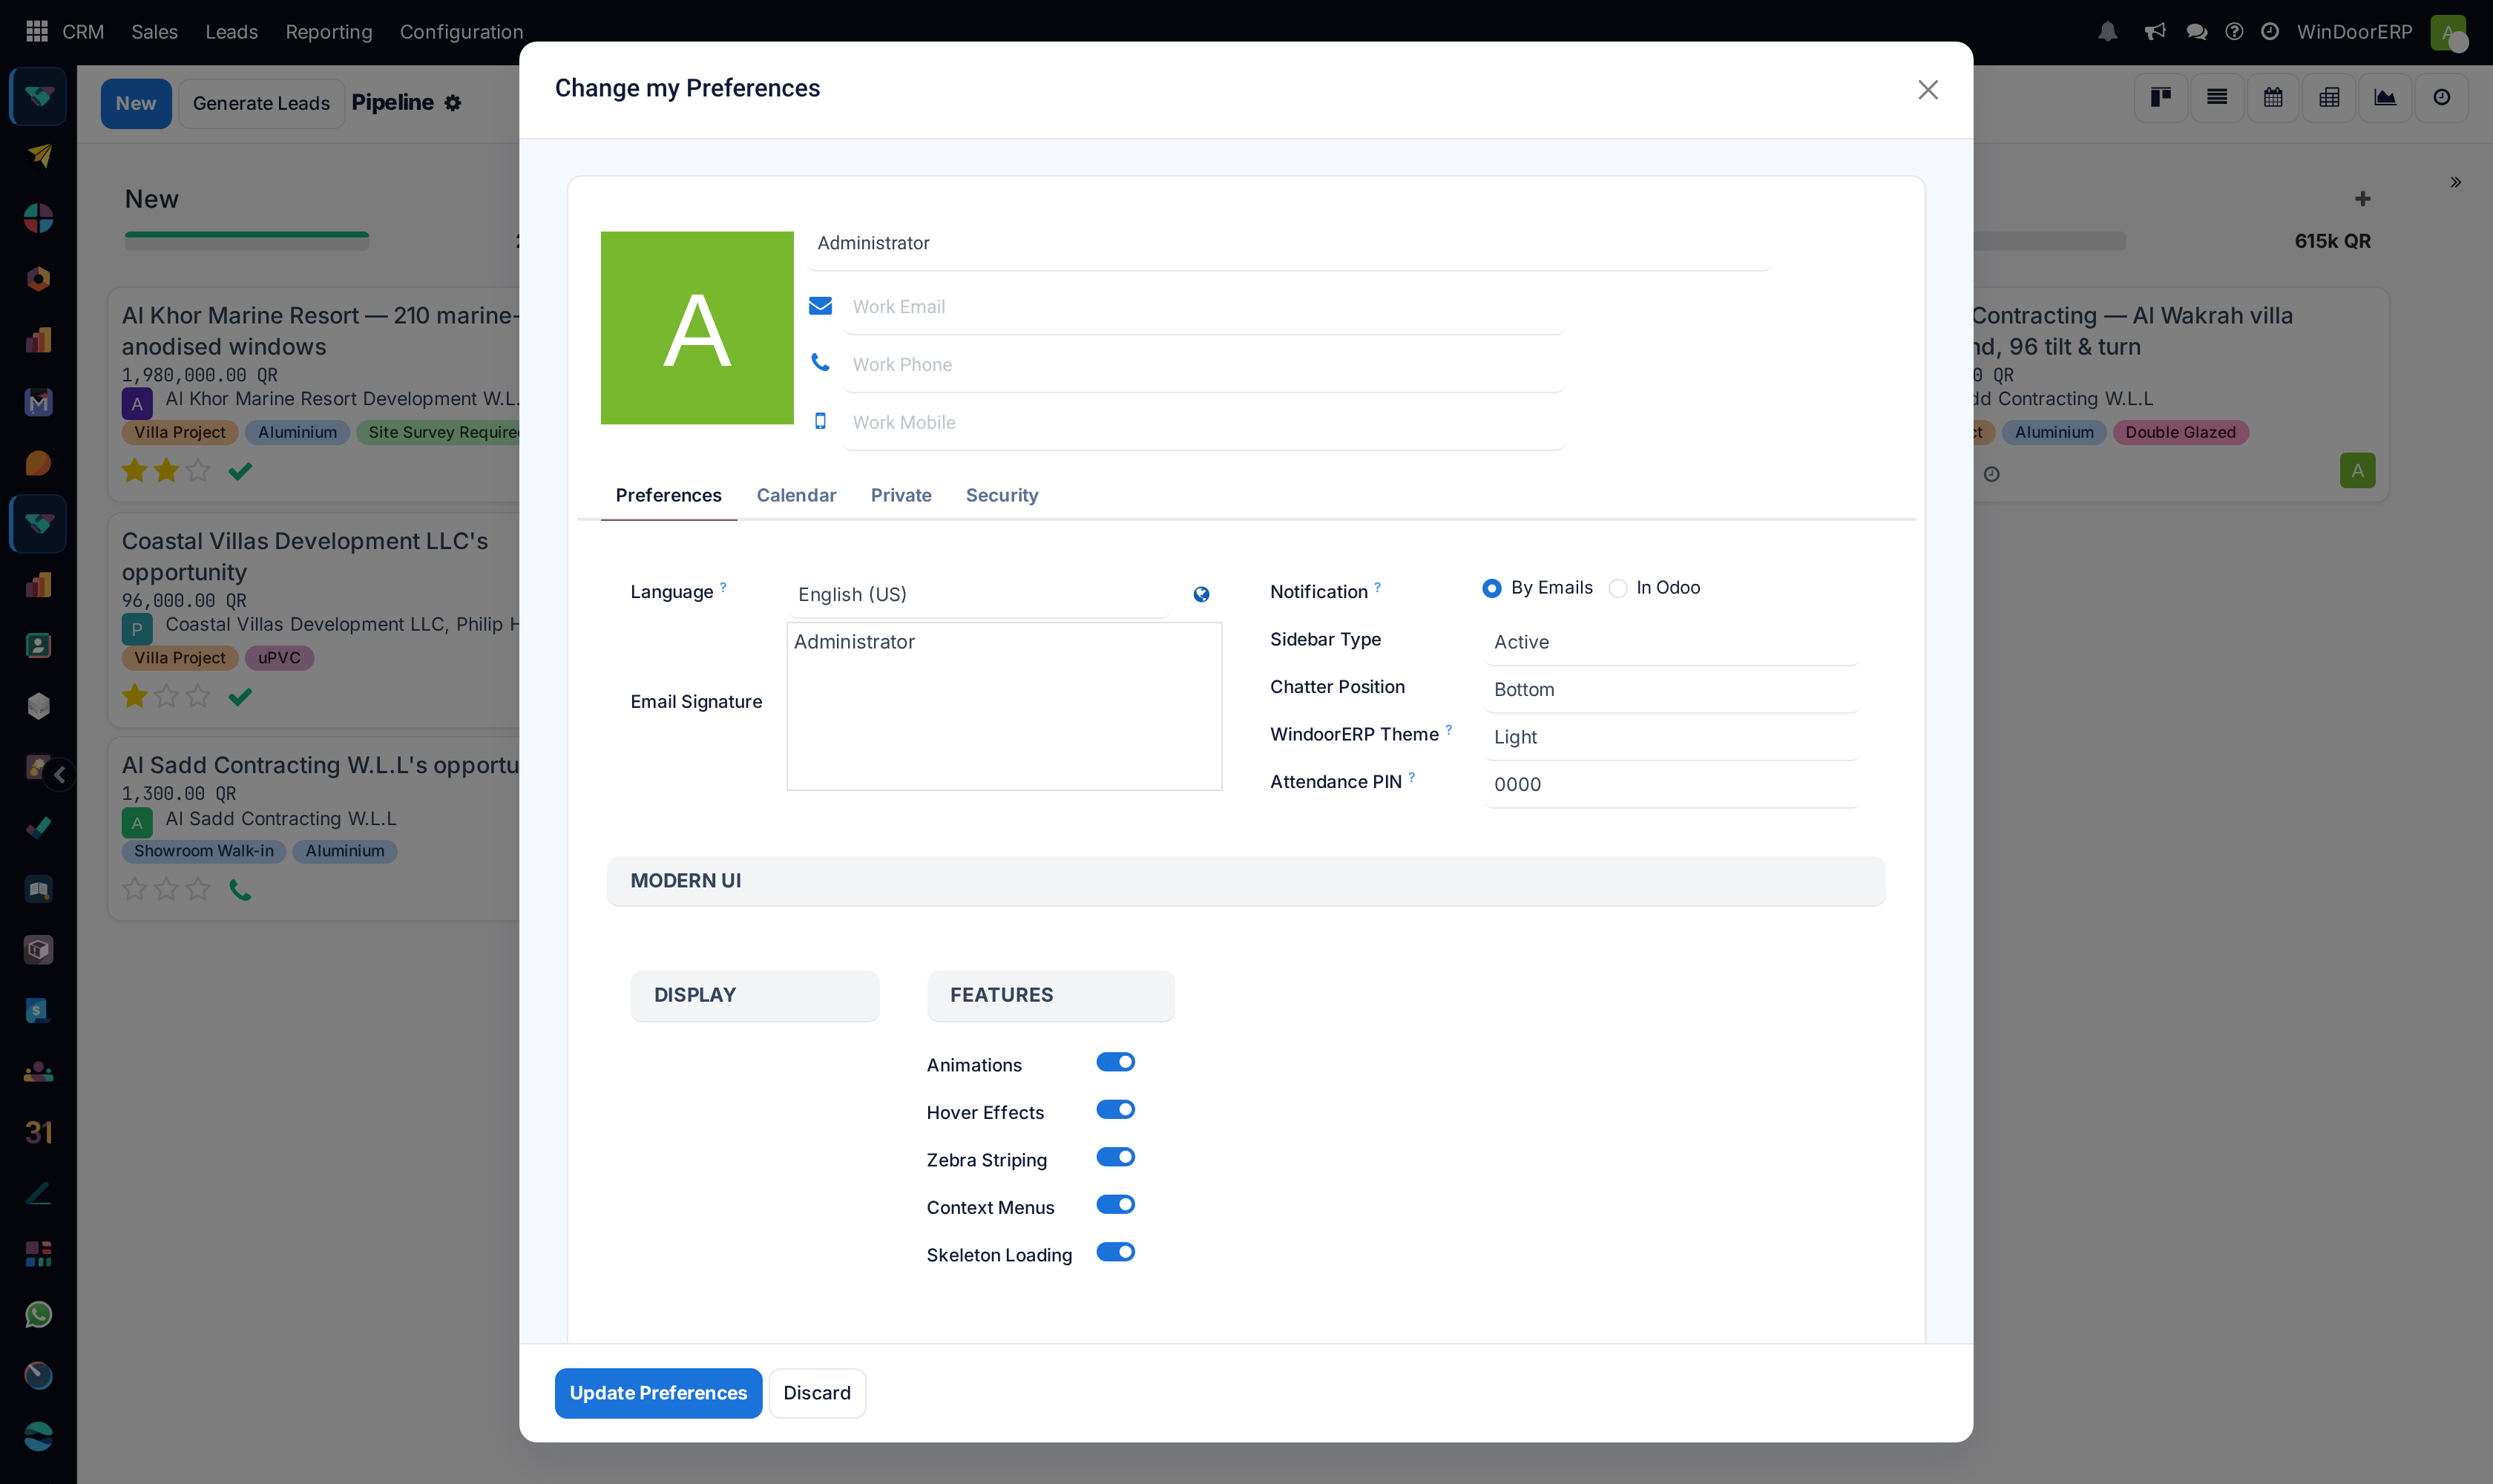This screenshot has height=1484, width=2493.
Task: Set third priority star on Al Khor card
Action: (x=198, y=470)
